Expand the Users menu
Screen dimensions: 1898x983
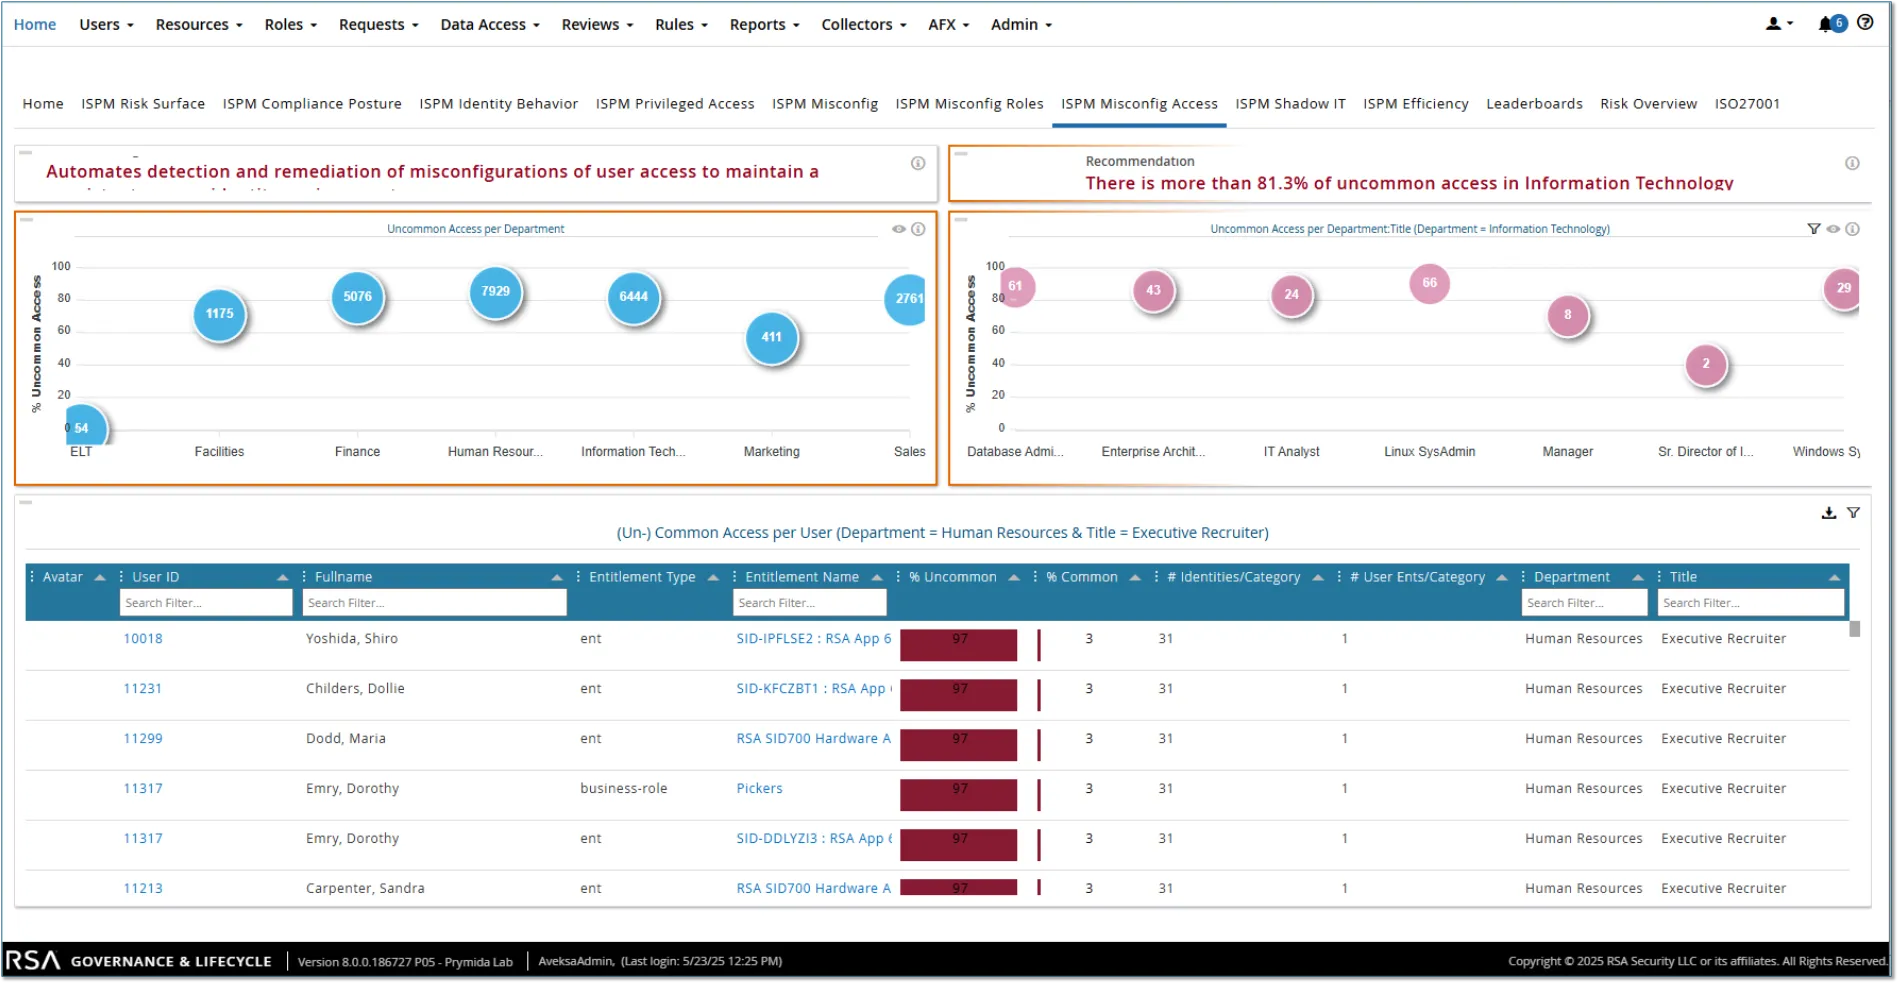click(106, 24)
